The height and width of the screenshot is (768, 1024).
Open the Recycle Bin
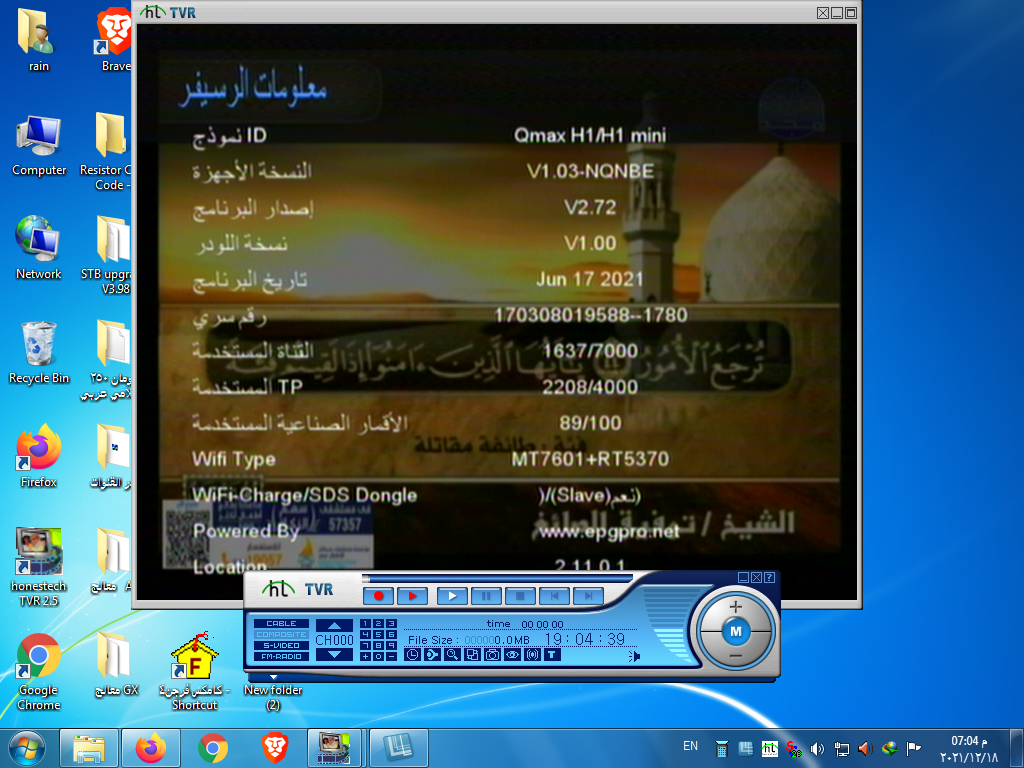(x=39, y=353)
